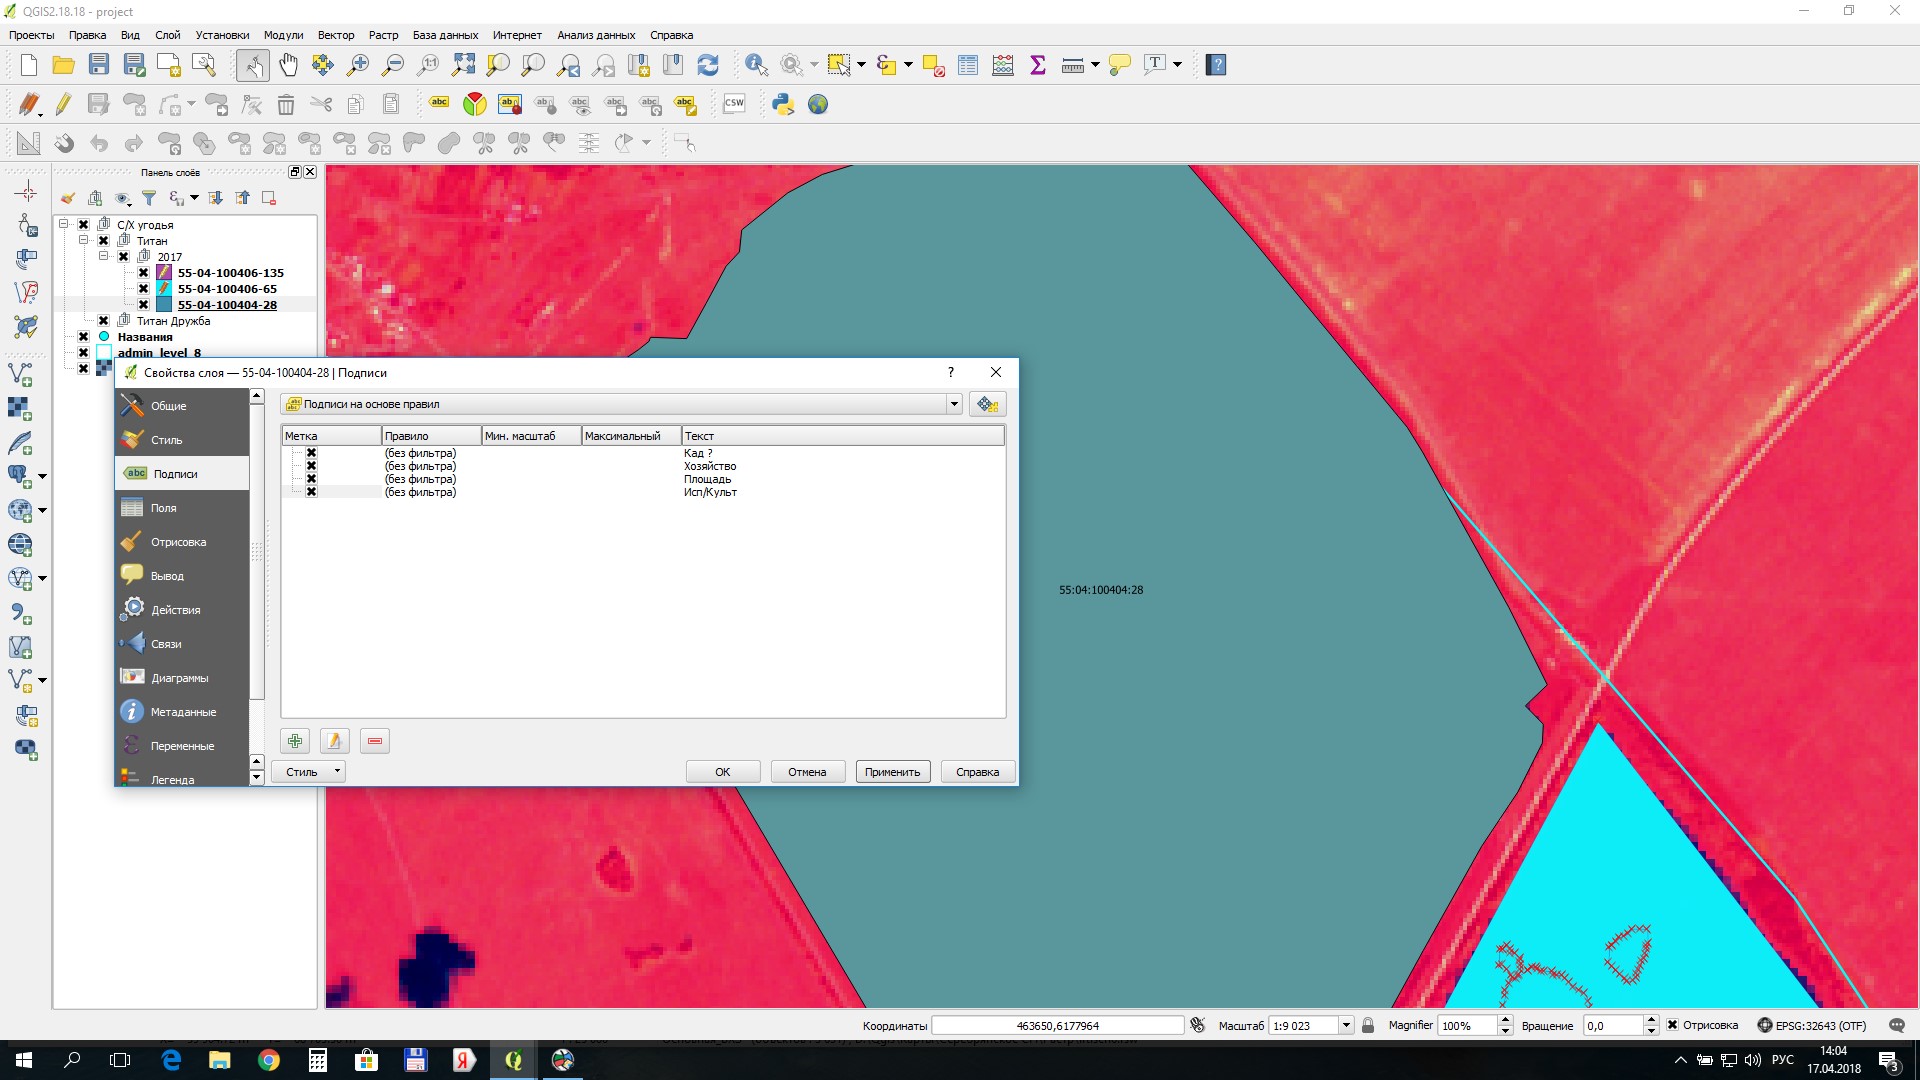Toggle visibility of Титан Дружба layer
The width and height of the screenshot is (1920, 1080).
click(x=103, y=320)
